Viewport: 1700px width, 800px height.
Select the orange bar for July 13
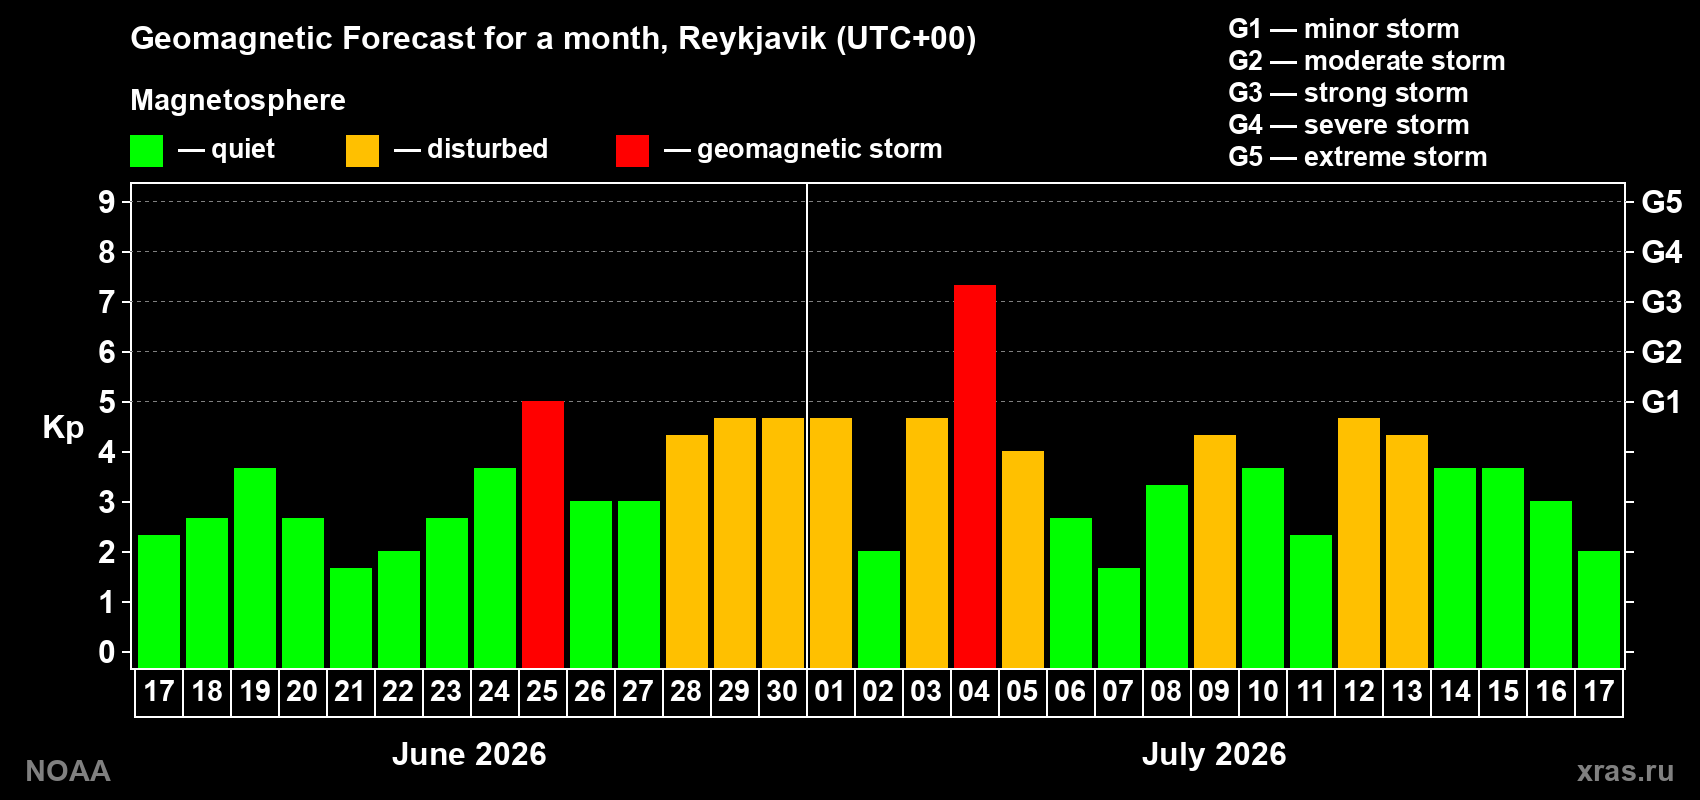[1407, 551]
